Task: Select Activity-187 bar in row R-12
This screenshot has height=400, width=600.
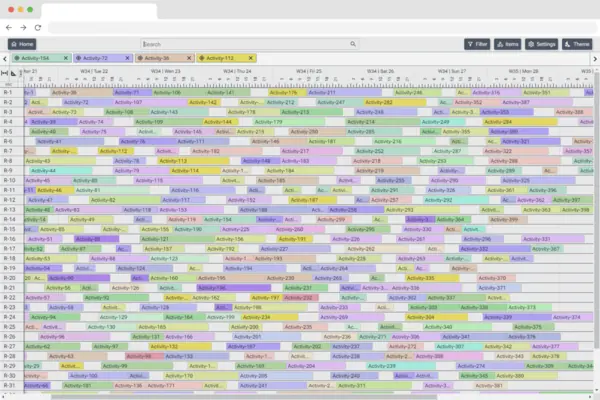Action: coord(313,200)
